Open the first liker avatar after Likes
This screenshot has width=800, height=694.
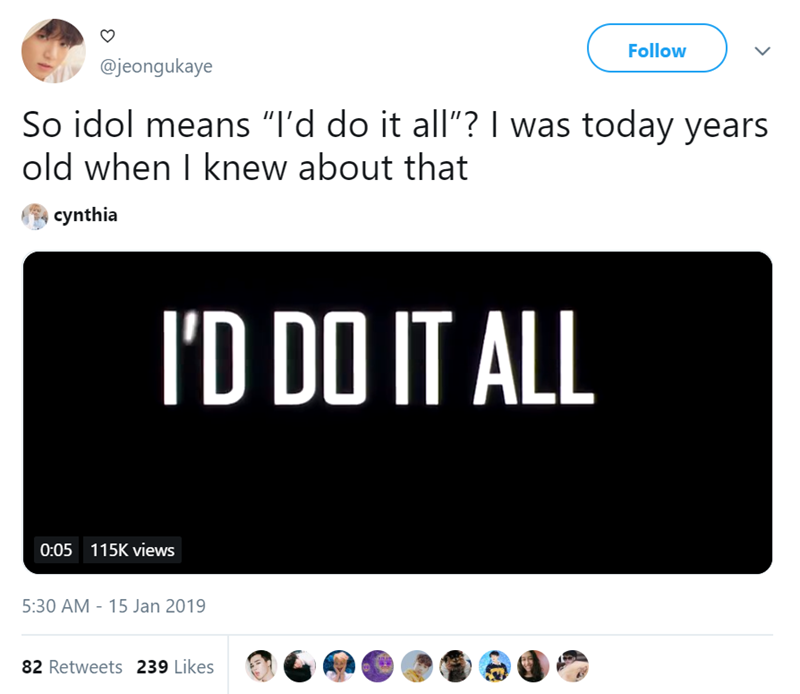(259, 665)
